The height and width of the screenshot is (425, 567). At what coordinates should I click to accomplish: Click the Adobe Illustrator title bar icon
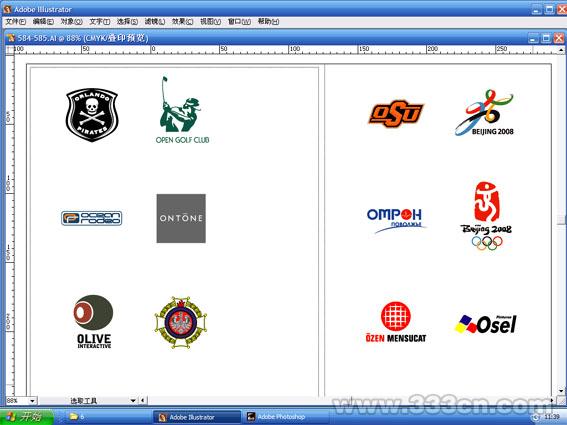tap(7, 9)
